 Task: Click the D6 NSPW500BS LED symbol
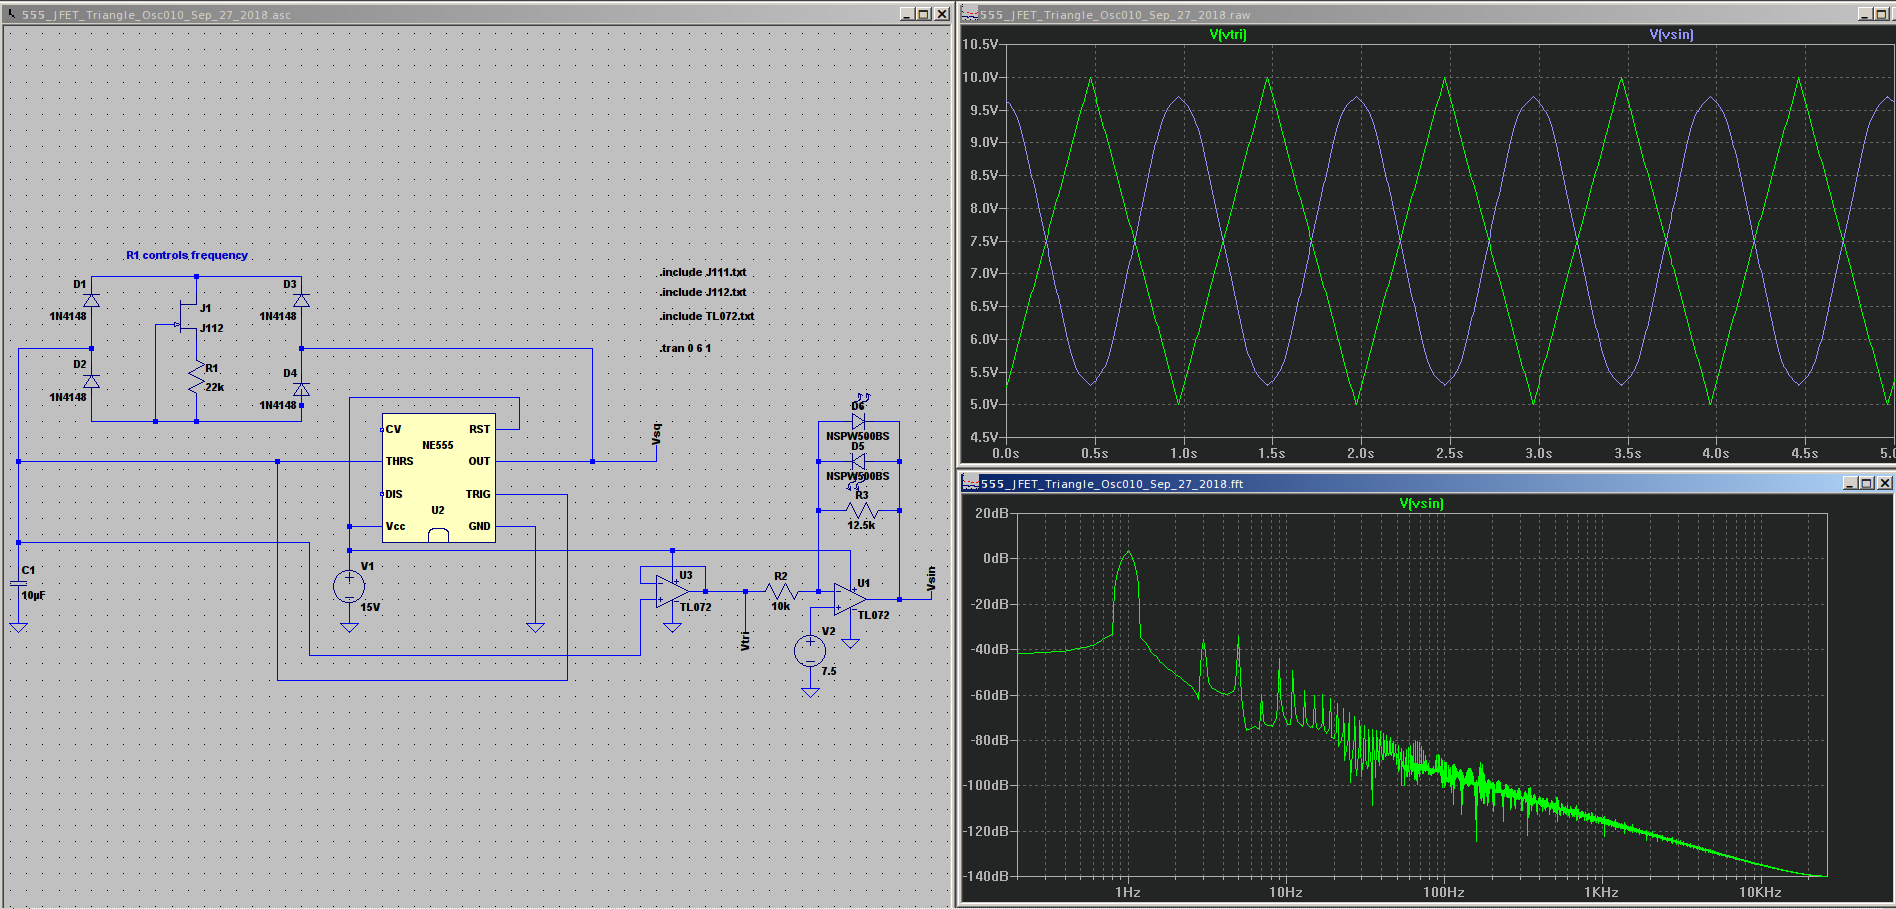[858, 421]
